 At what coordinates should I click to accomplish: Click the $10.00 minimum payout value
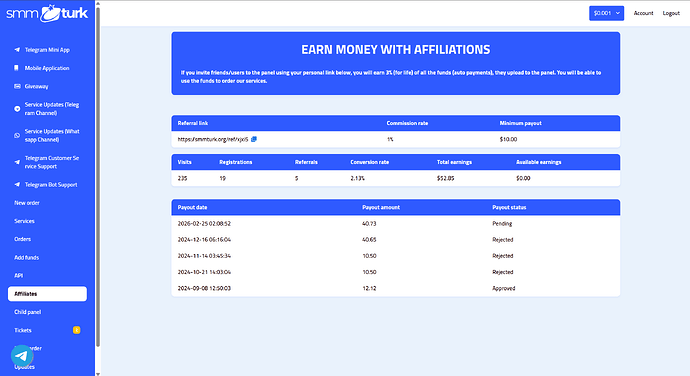508,139
